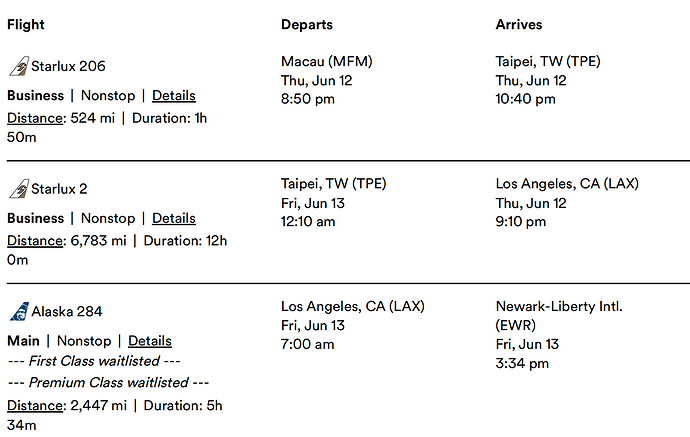Click Macau (MFM) departure airport
The image size is (690, 437).
(x=328, y=62)
